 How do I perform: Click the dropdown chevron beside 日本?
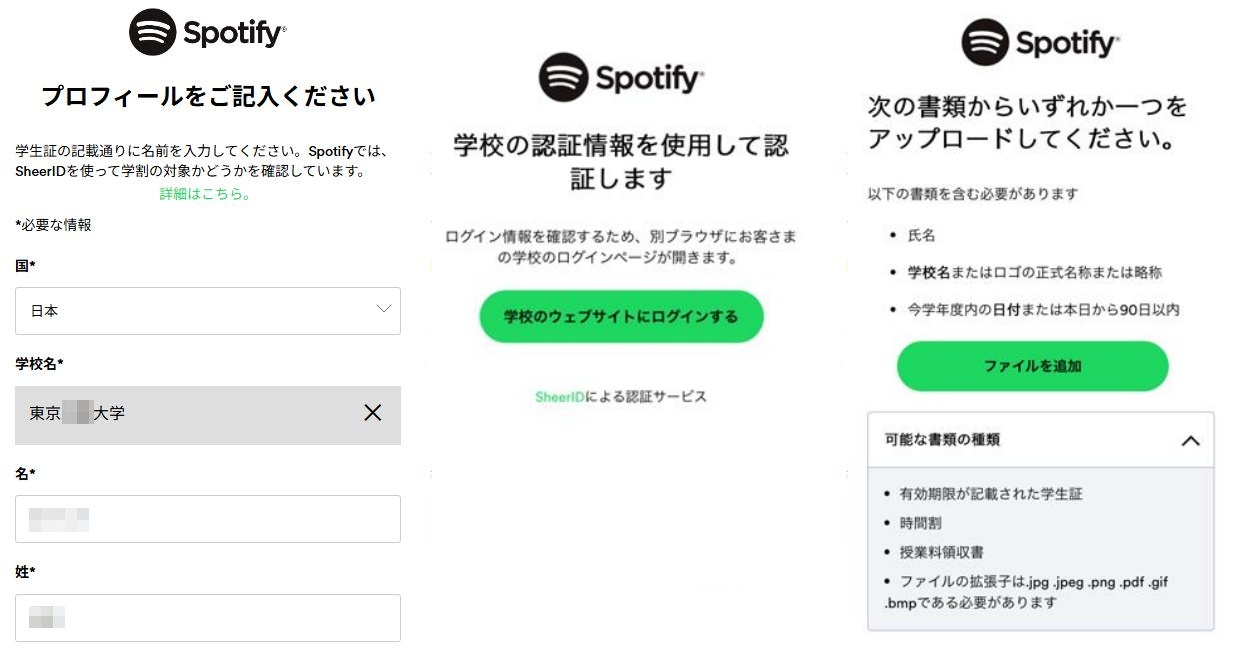pyautogui.click(x=384, y=309)
